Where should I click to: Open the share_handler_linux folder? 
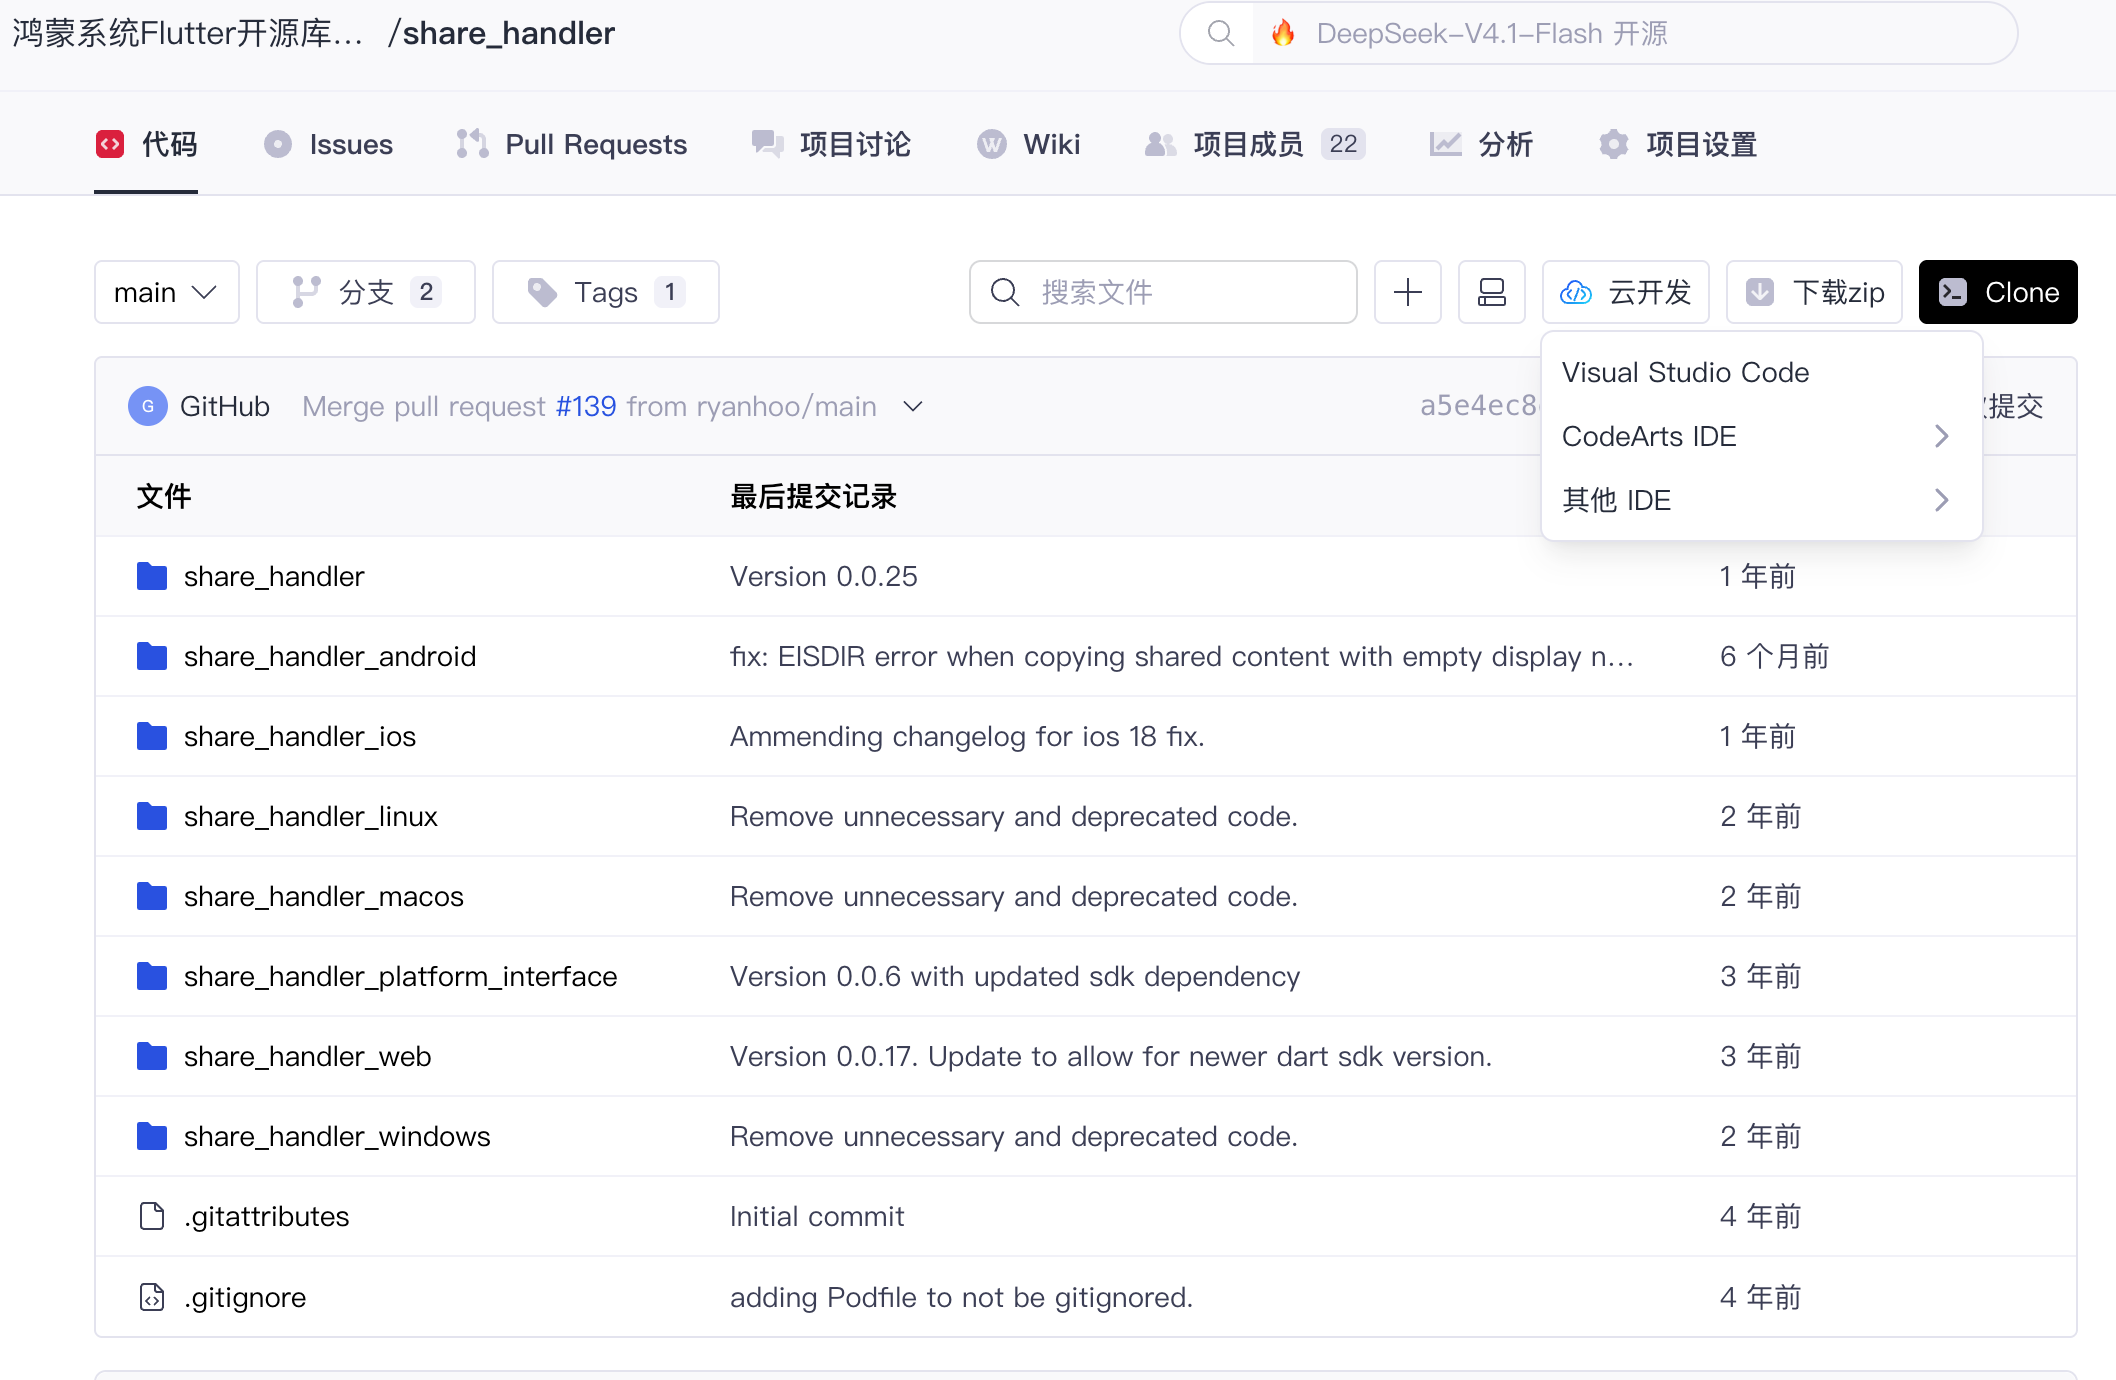click(x=311, y=816)
